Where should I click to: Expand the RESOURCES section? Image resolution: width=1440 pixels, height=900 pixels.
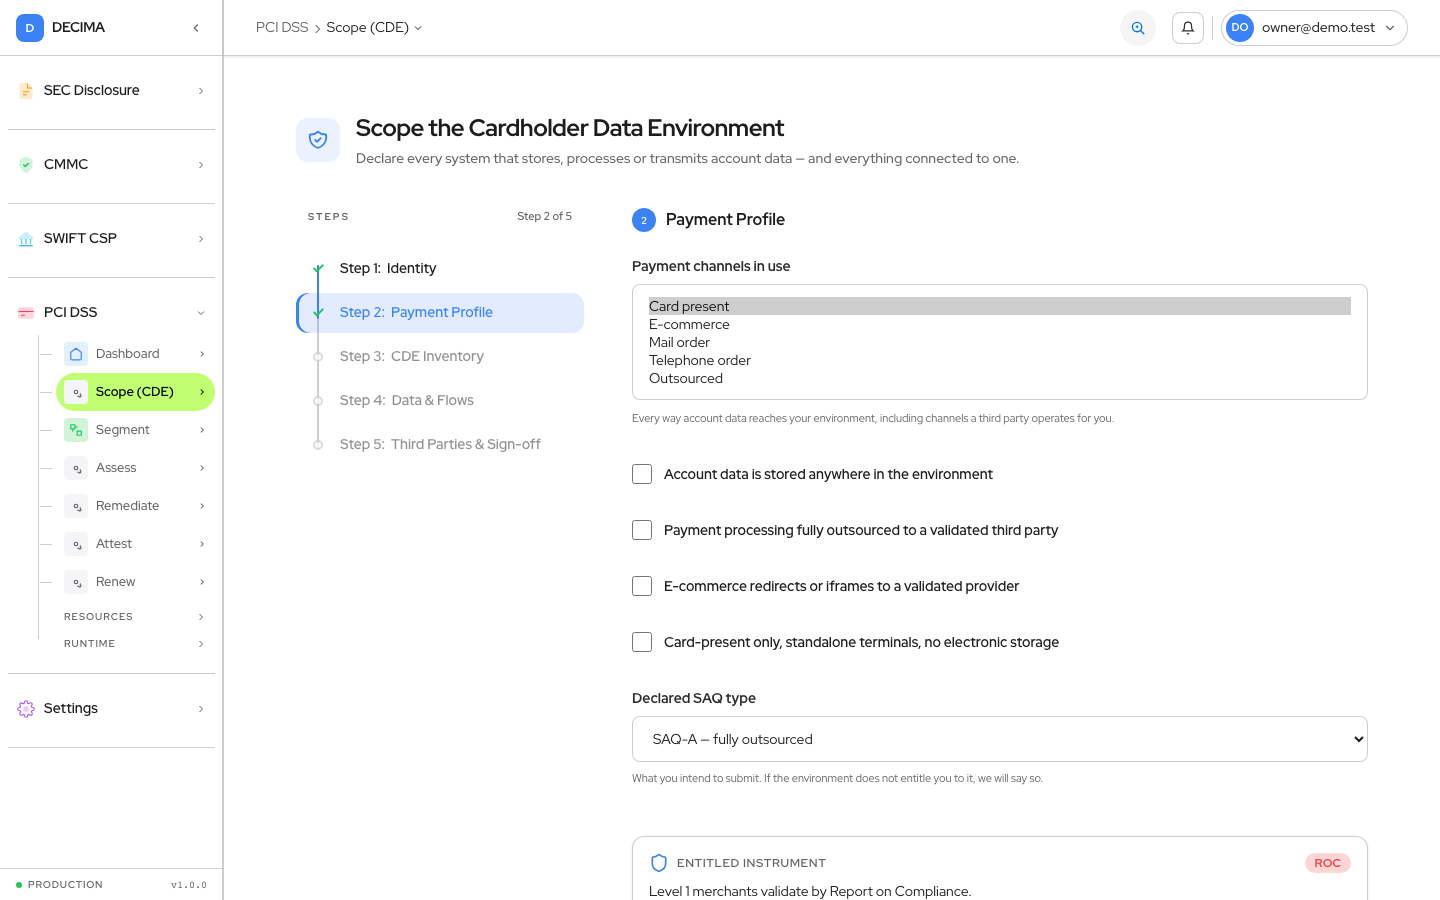[134, 617]
